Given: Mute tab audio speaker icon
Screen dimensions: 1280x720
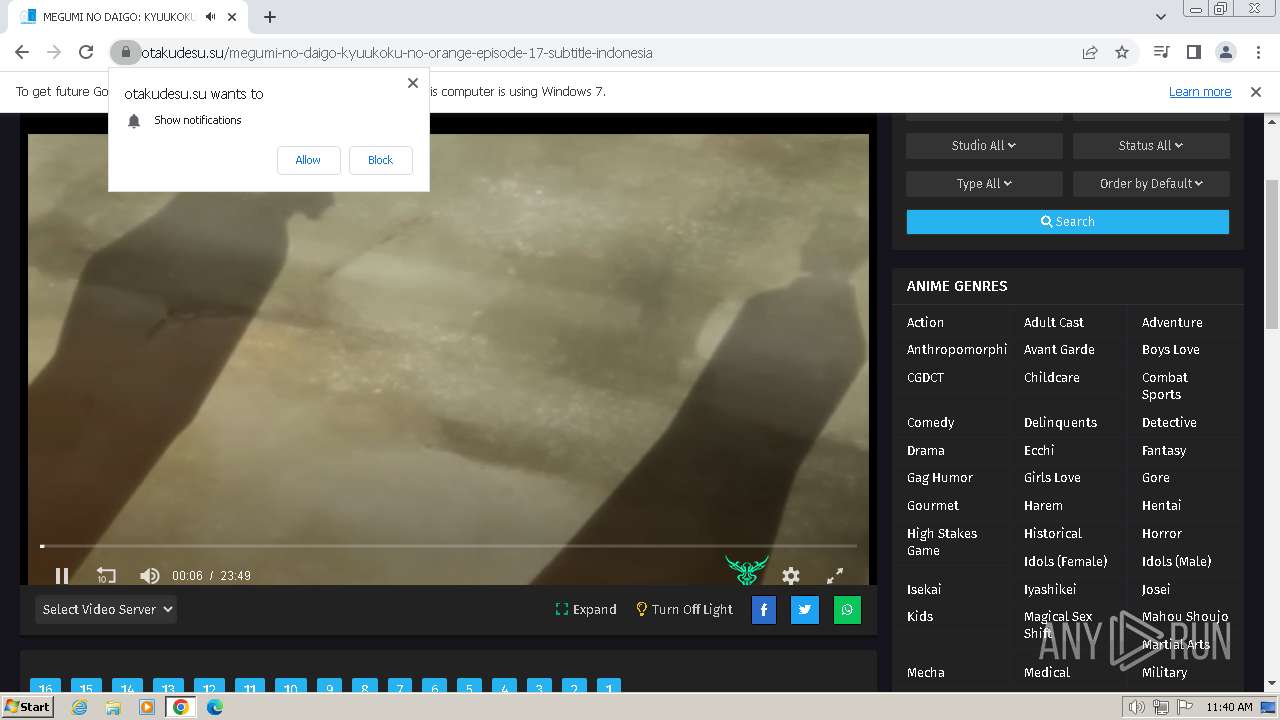Looking at the screenshot, I should (x=211, y=17).
